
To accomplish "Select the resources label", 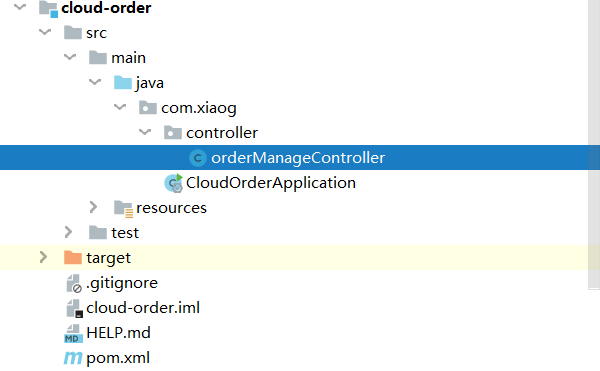I will point(171,208).
